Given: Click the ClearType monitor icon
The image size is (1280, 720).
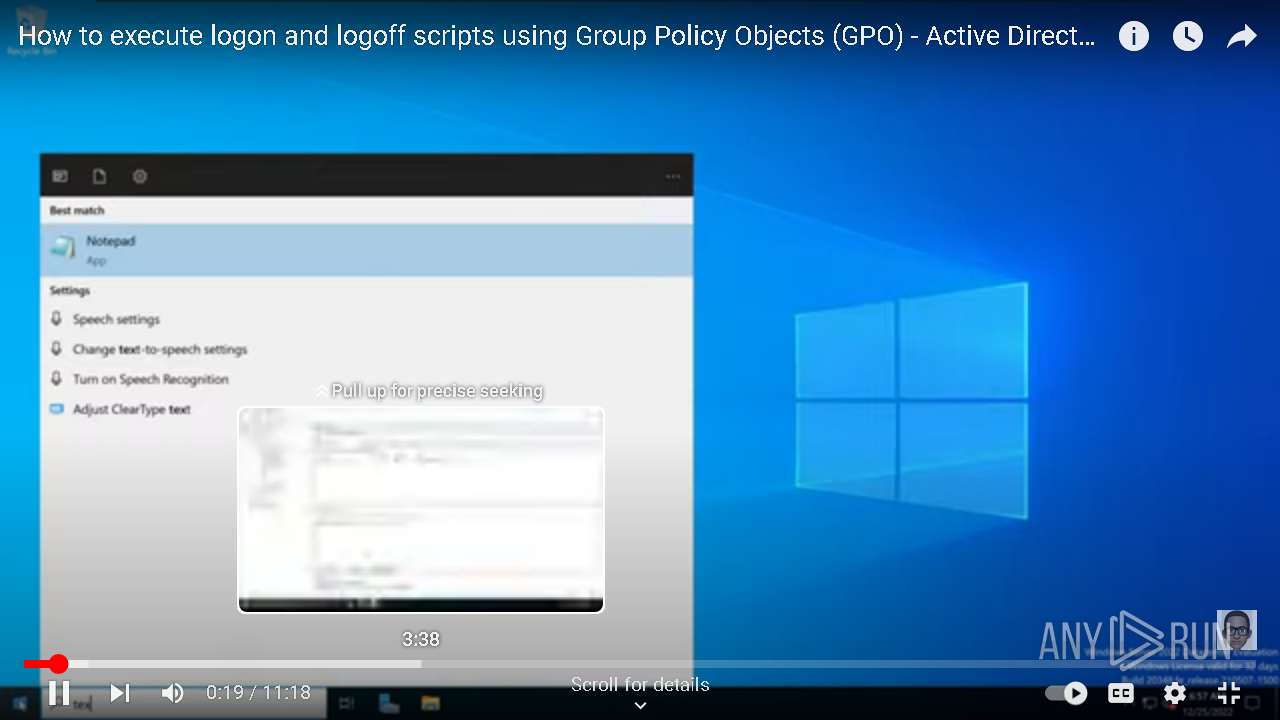Looking at the screenshot, I should [x=56, y=409].
